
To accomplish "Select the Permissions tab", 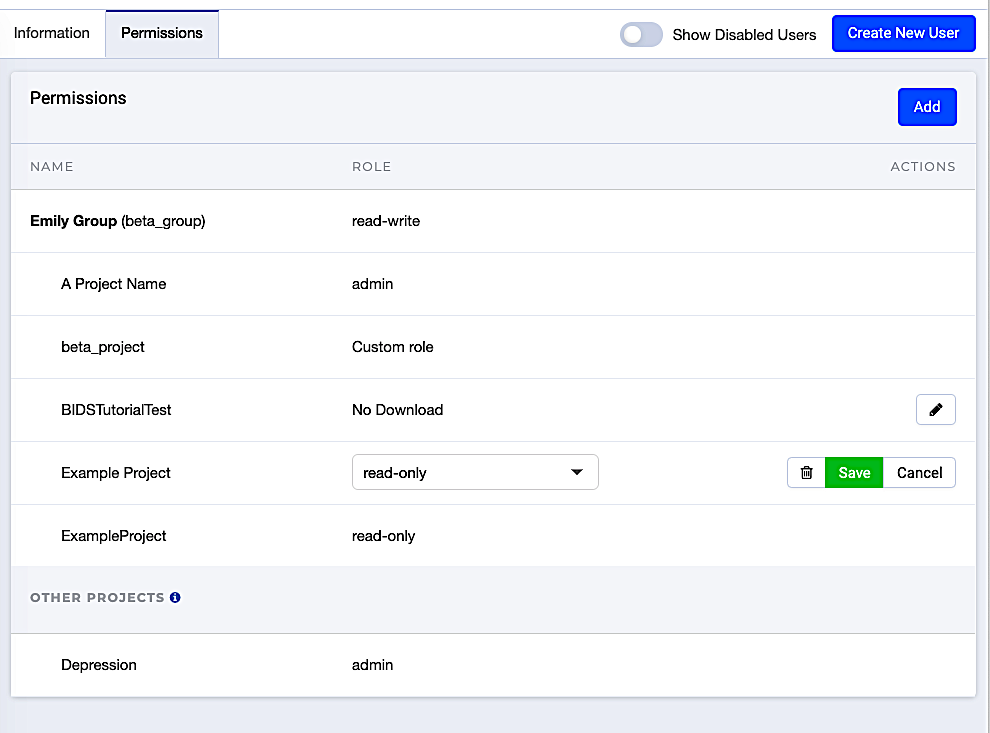I will tap(162, 33).
